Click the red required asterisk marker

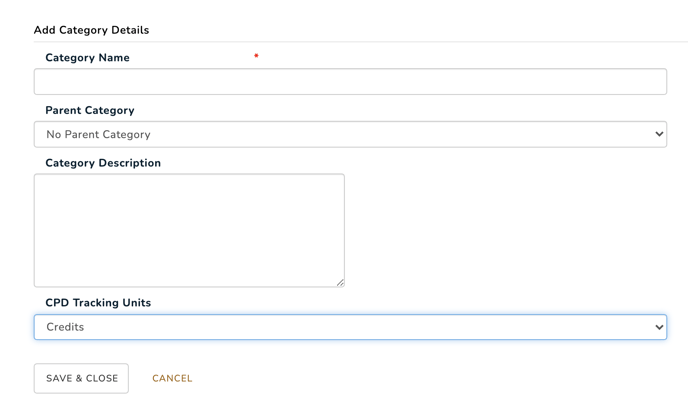point(256,56)
